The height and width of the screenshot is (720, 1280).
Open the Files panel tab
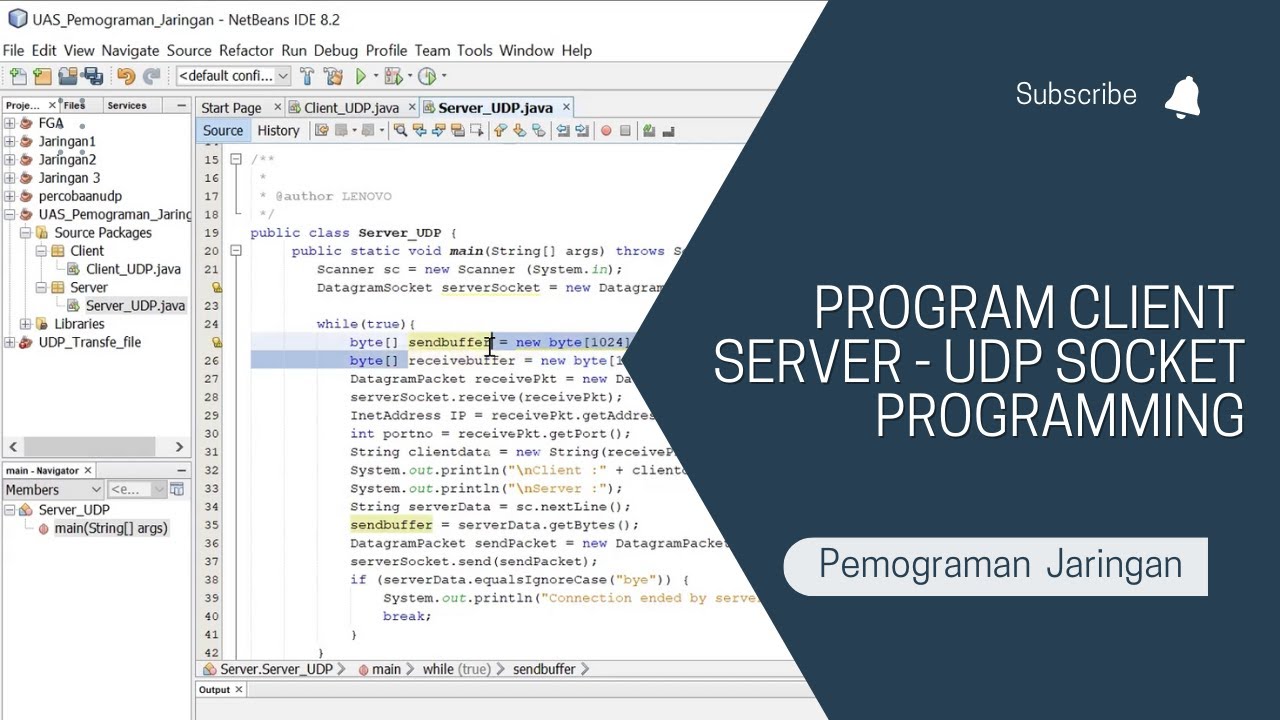(74, 105)
